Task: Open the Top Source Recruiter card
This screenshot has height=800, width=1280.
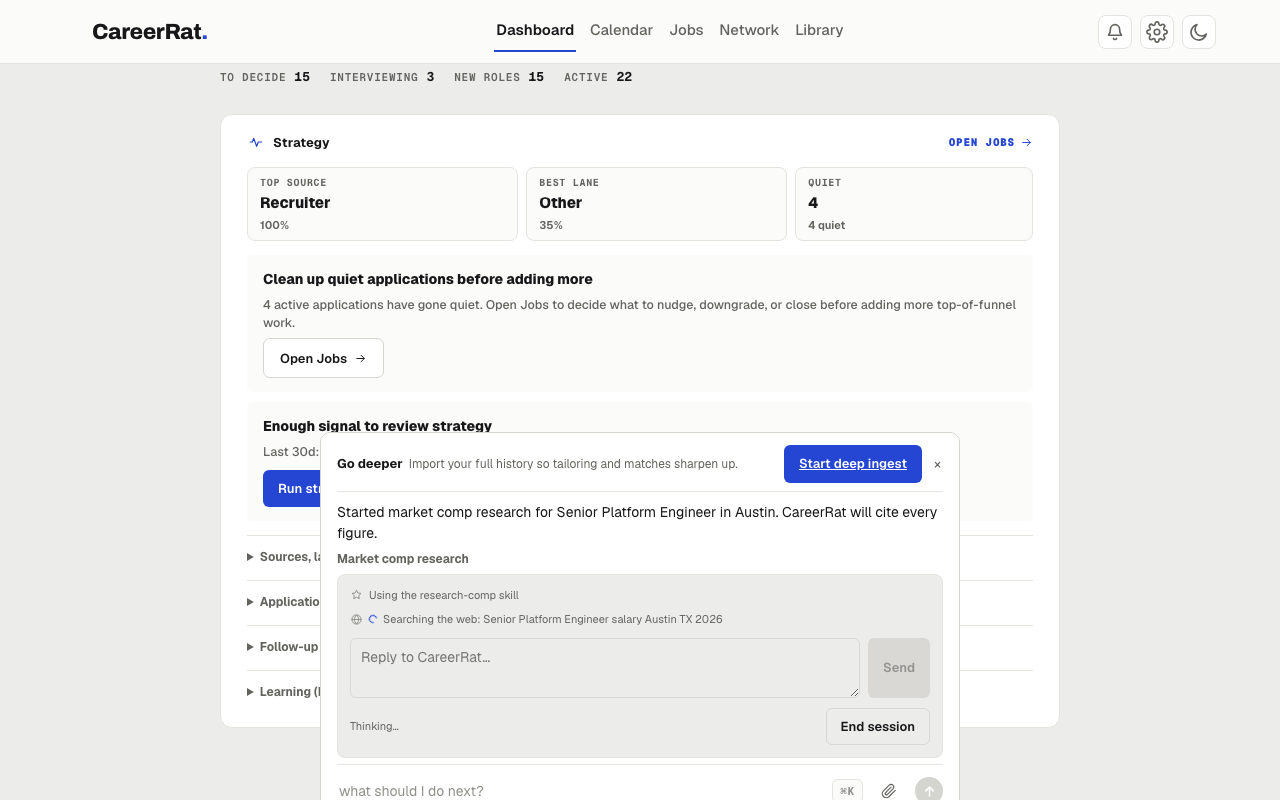Action: click(382, 204)
